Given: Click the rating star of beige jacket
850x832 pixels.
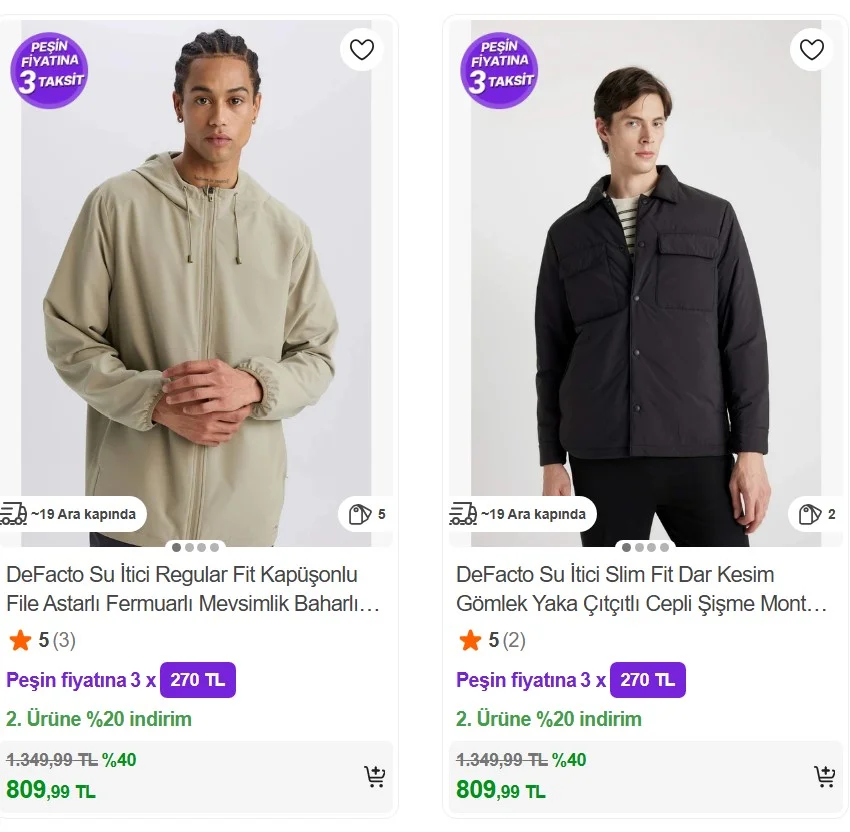Looking at the screenshot, I should point(20,640).
